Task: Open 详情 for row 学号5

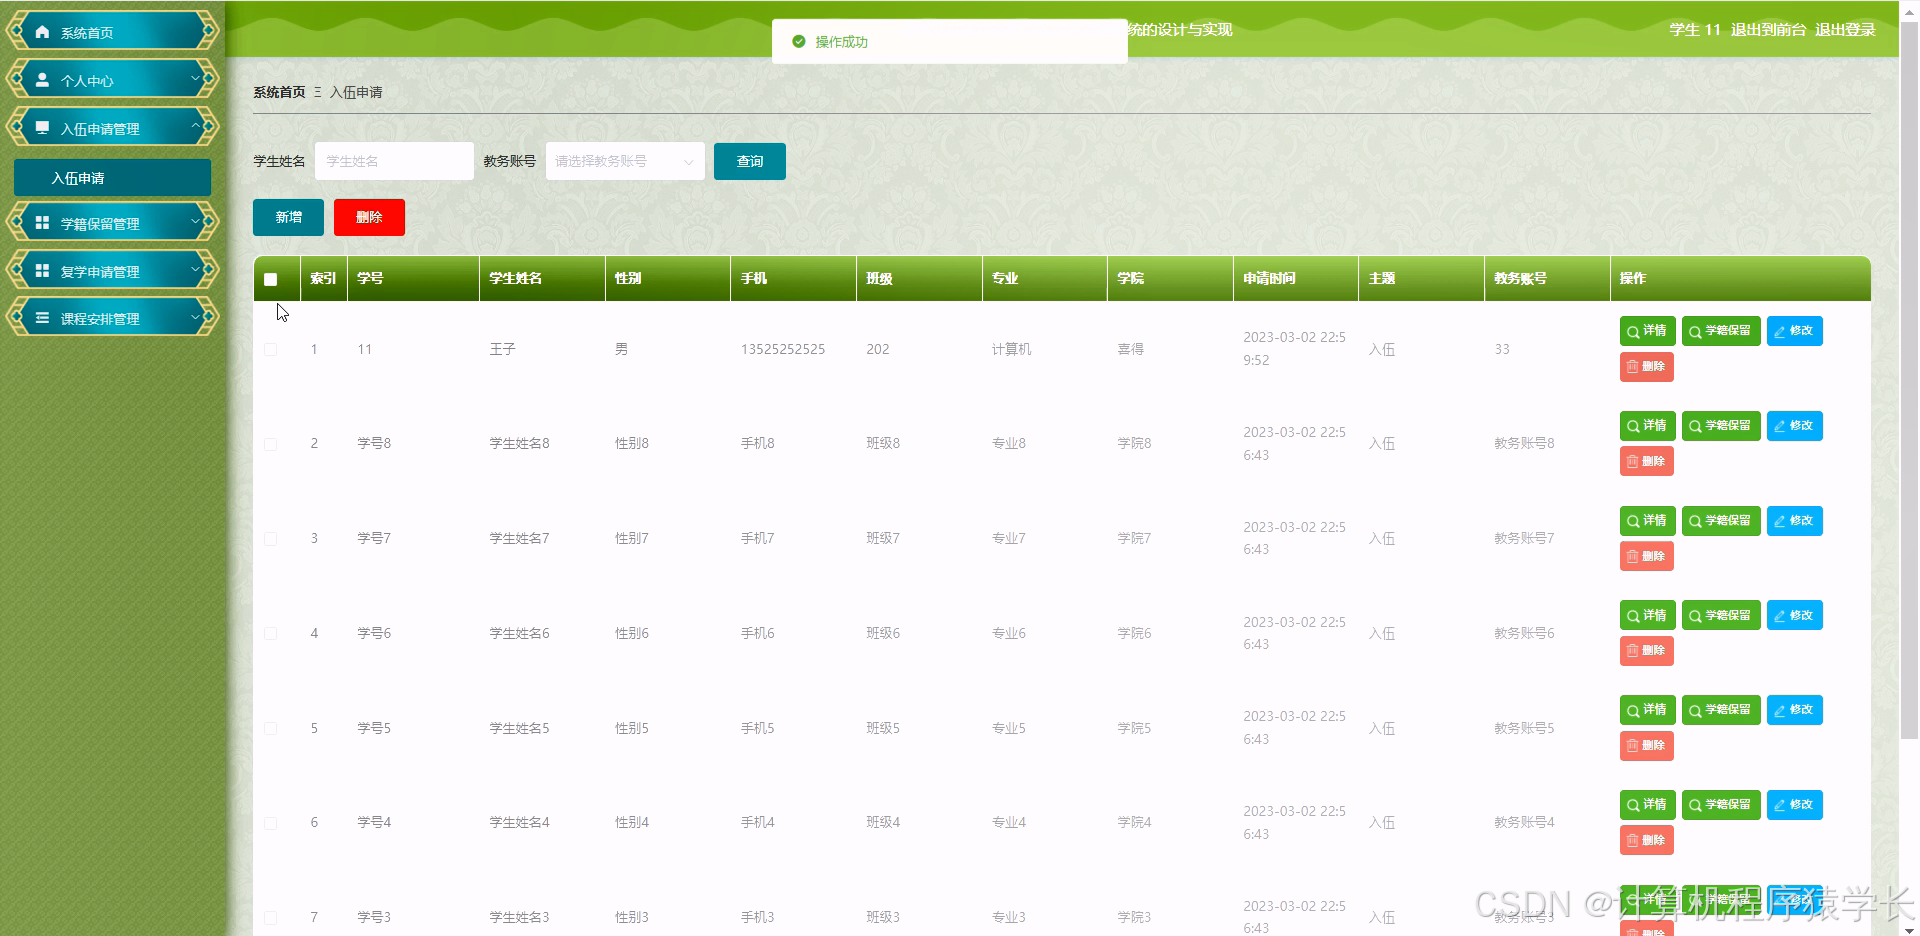Action: point(1647,710)
